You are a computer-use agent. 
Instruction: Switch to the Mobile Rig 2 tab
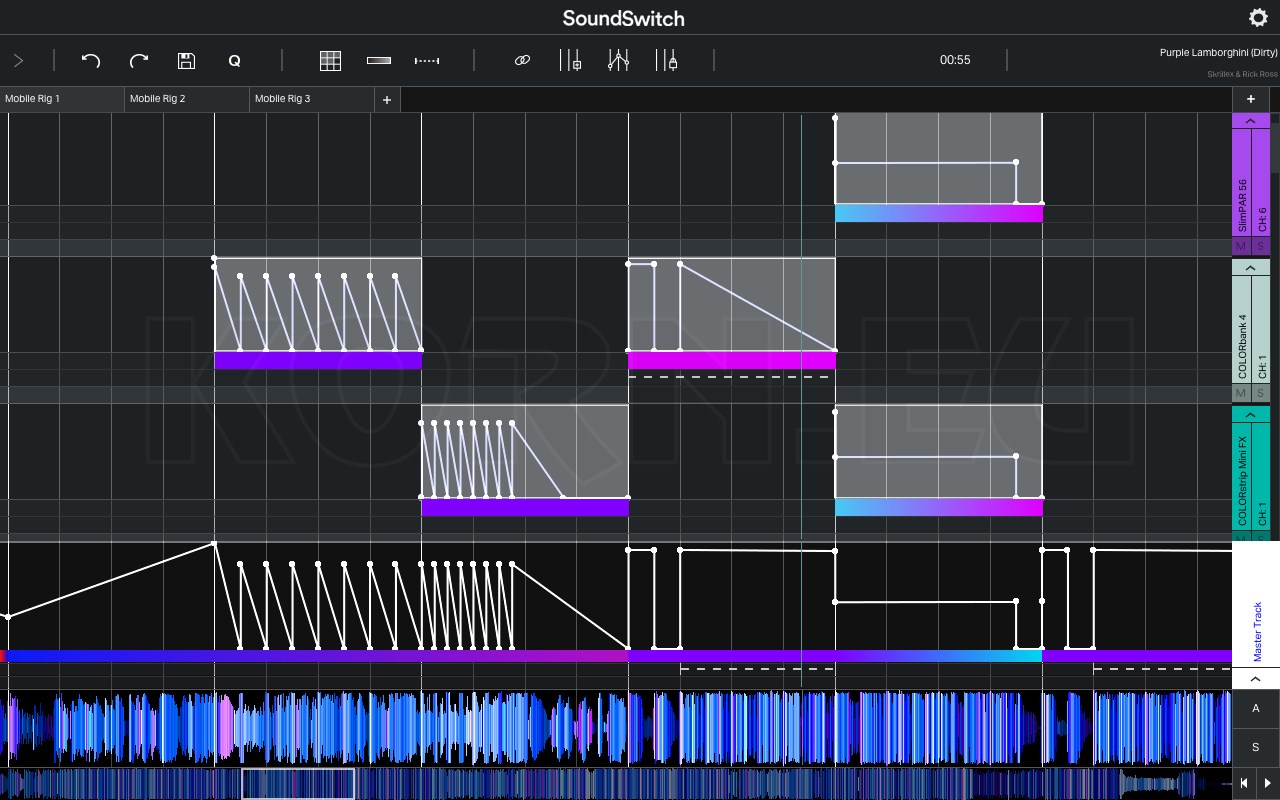186,99
